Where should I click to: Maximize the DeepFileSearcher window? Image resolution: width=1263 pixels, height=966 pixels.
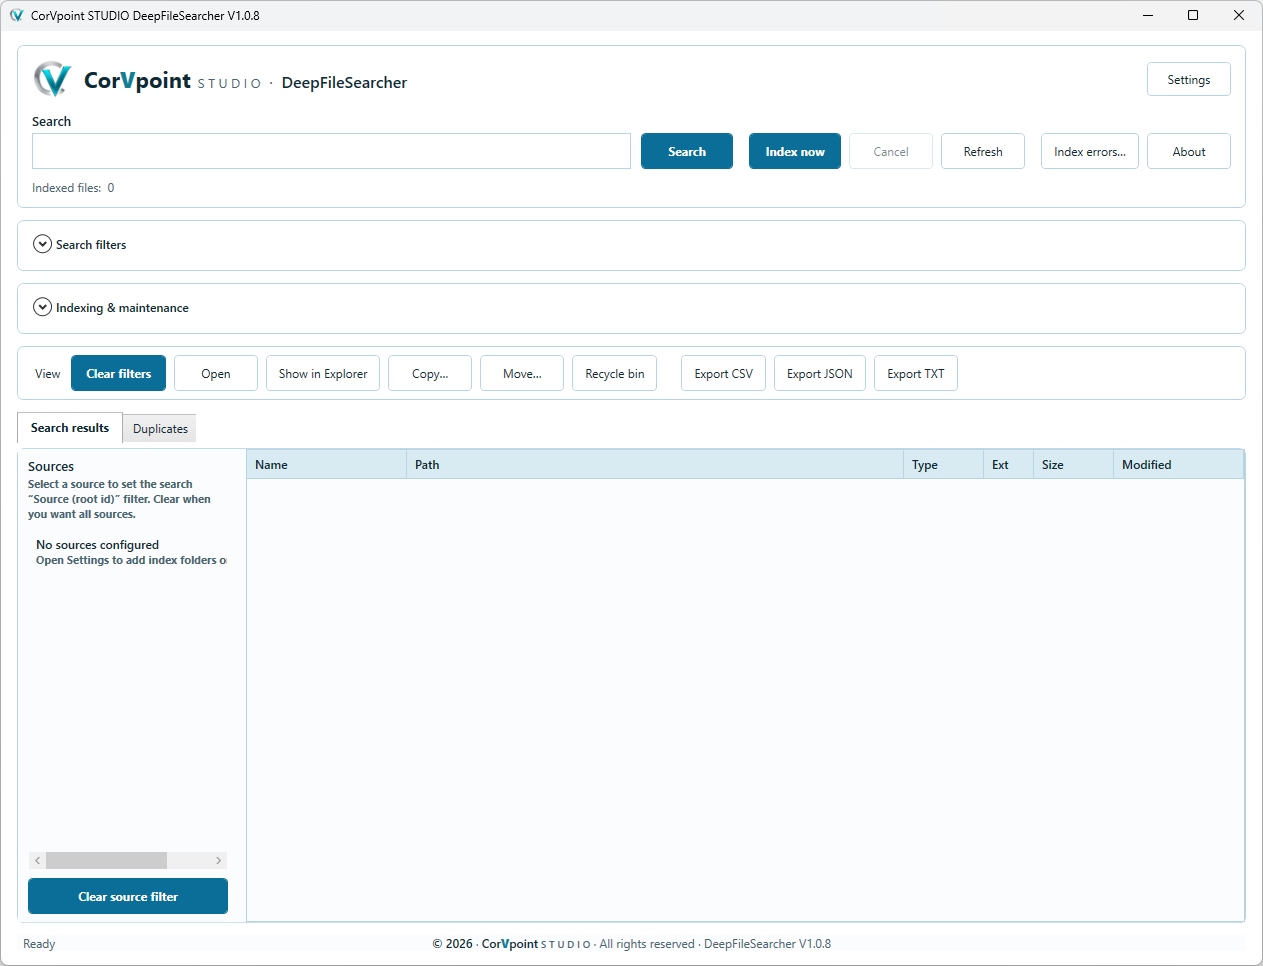point(1193,15)
